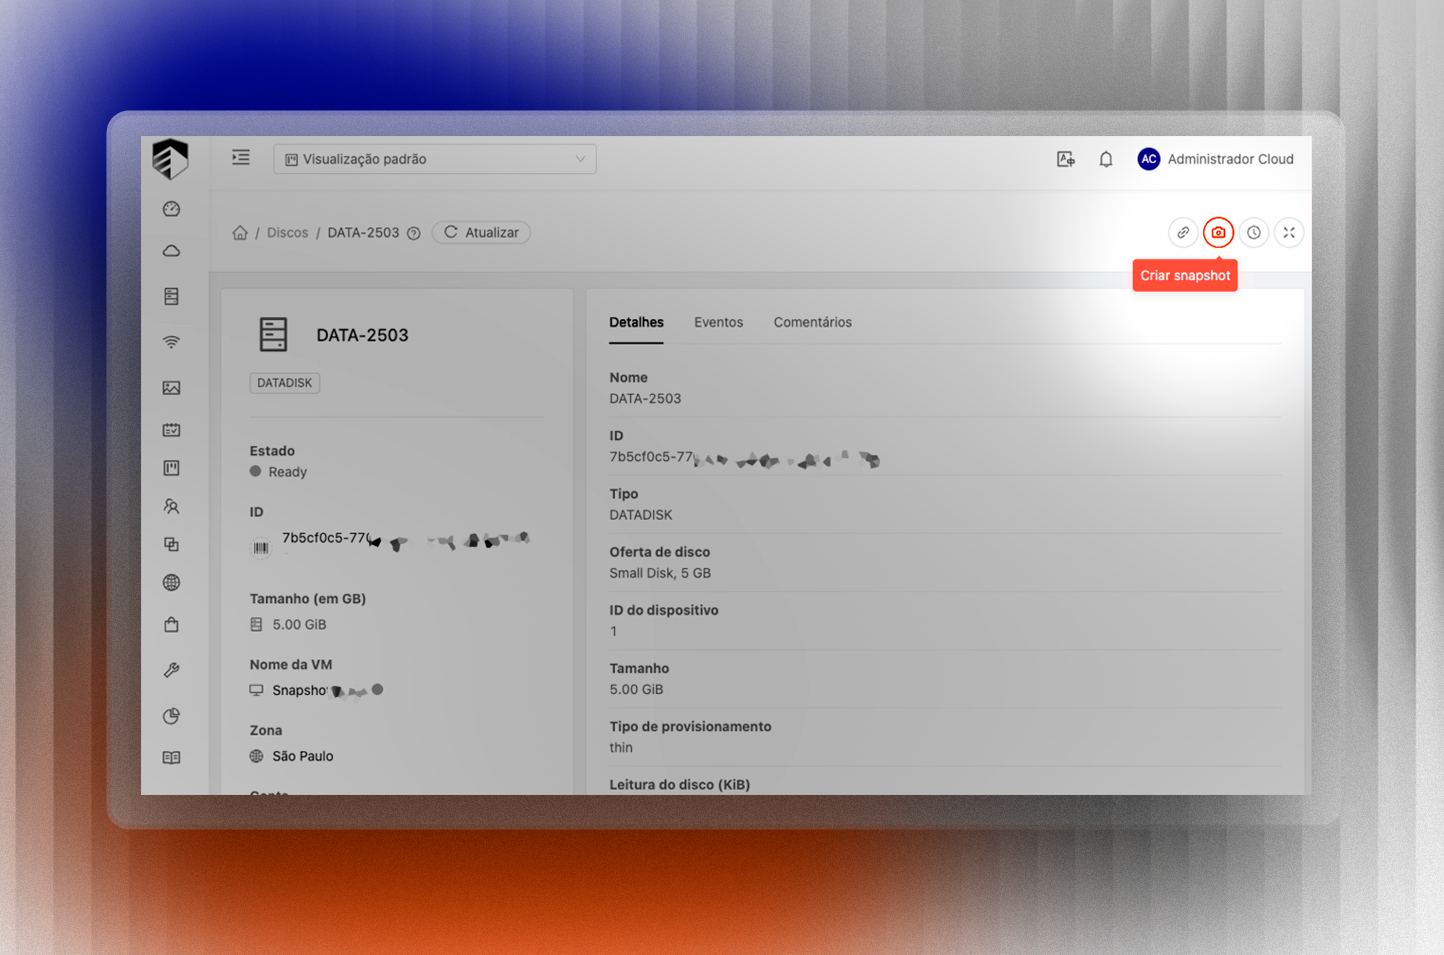Open the Visualização padrão dropdown
Viewport: 1444px width, 955px height.
coord(435,159)
